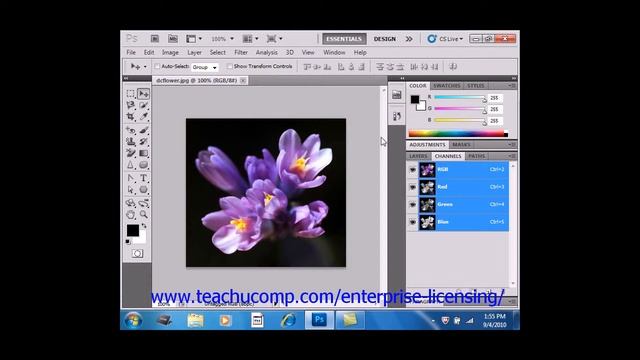The image size is (640, 360).
Task: Select the Hand tool
Action: (x=131, y=214)
